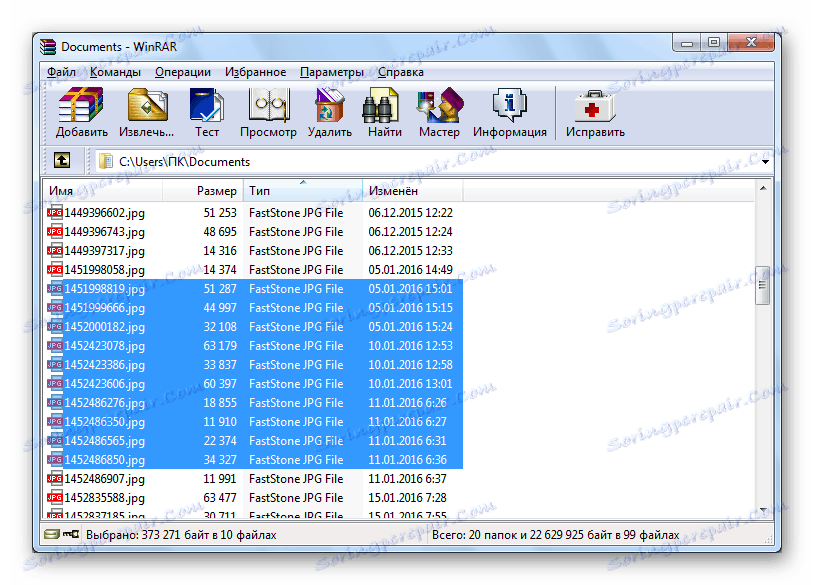Select file 1452486907.jpg

click(x=104, y=479)
